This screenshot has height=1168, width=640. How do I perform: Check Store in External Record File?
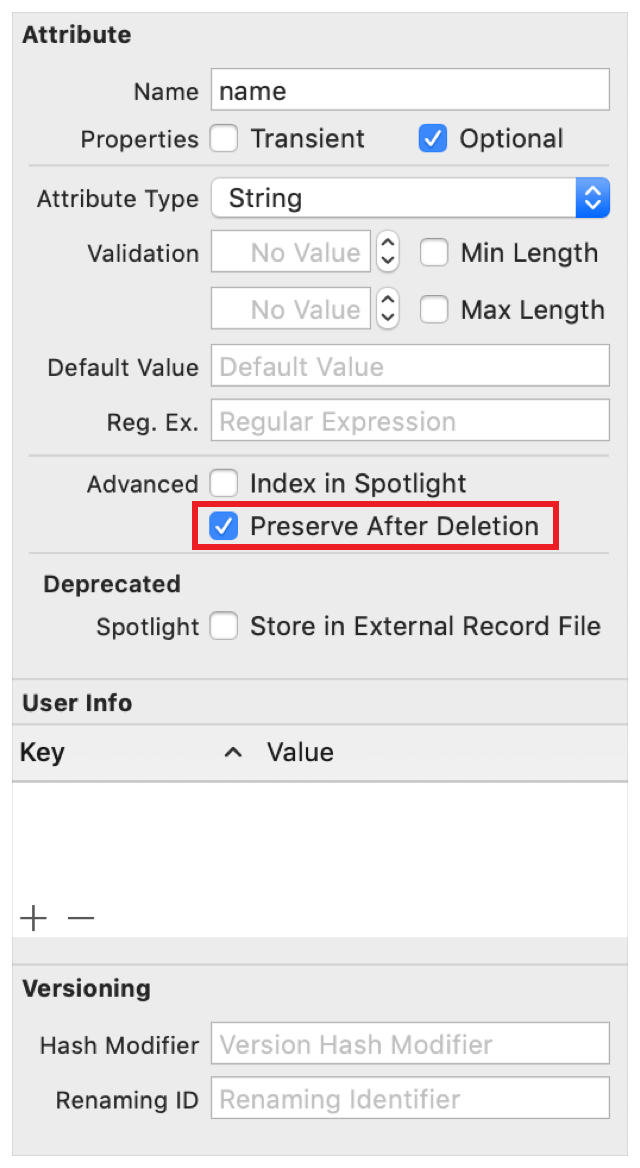224,627
